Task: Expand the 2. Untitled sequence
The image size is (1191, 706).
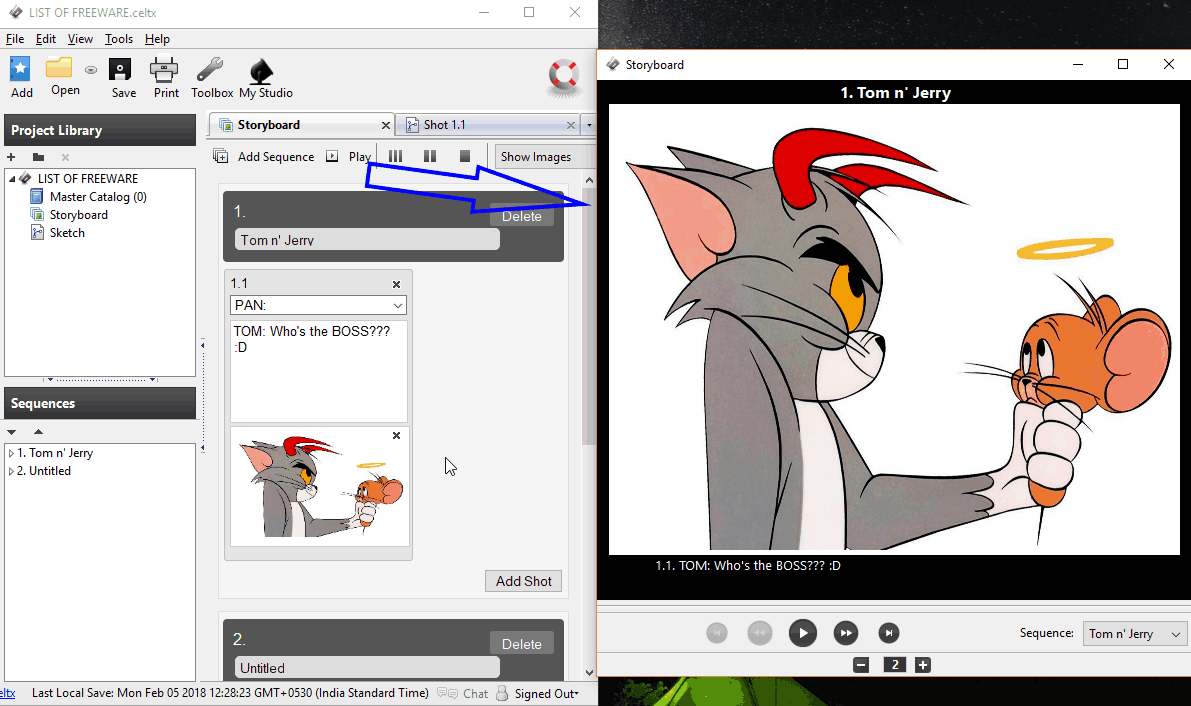Action: click(11, 471)
